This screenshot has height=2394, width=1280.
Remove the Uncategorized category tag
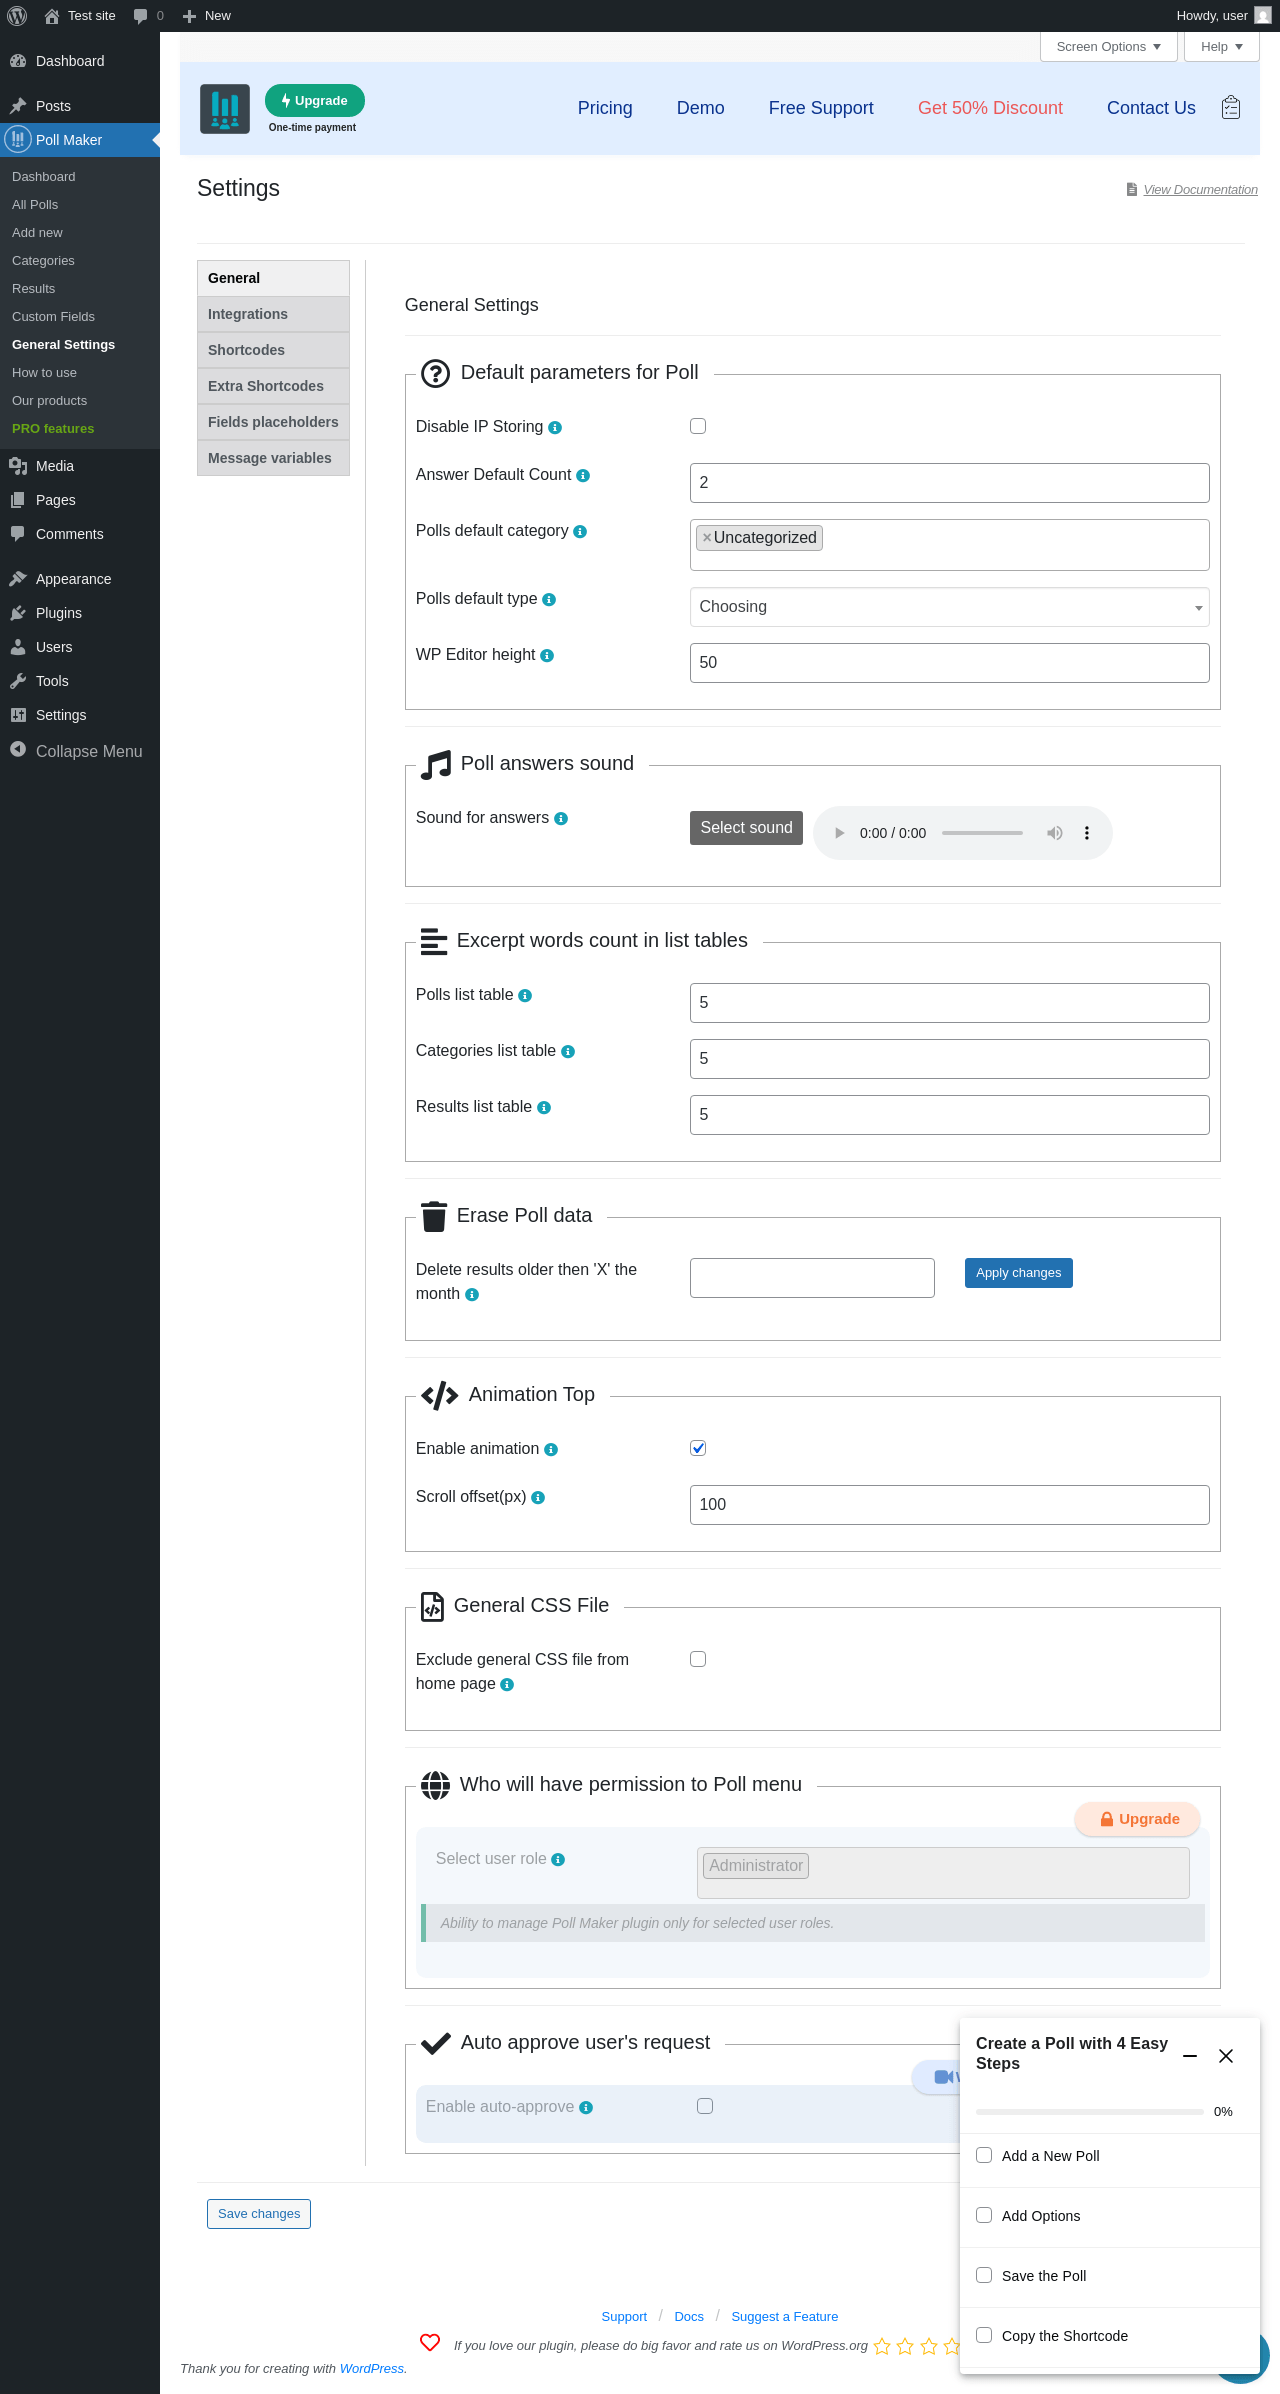click(707, 538)
